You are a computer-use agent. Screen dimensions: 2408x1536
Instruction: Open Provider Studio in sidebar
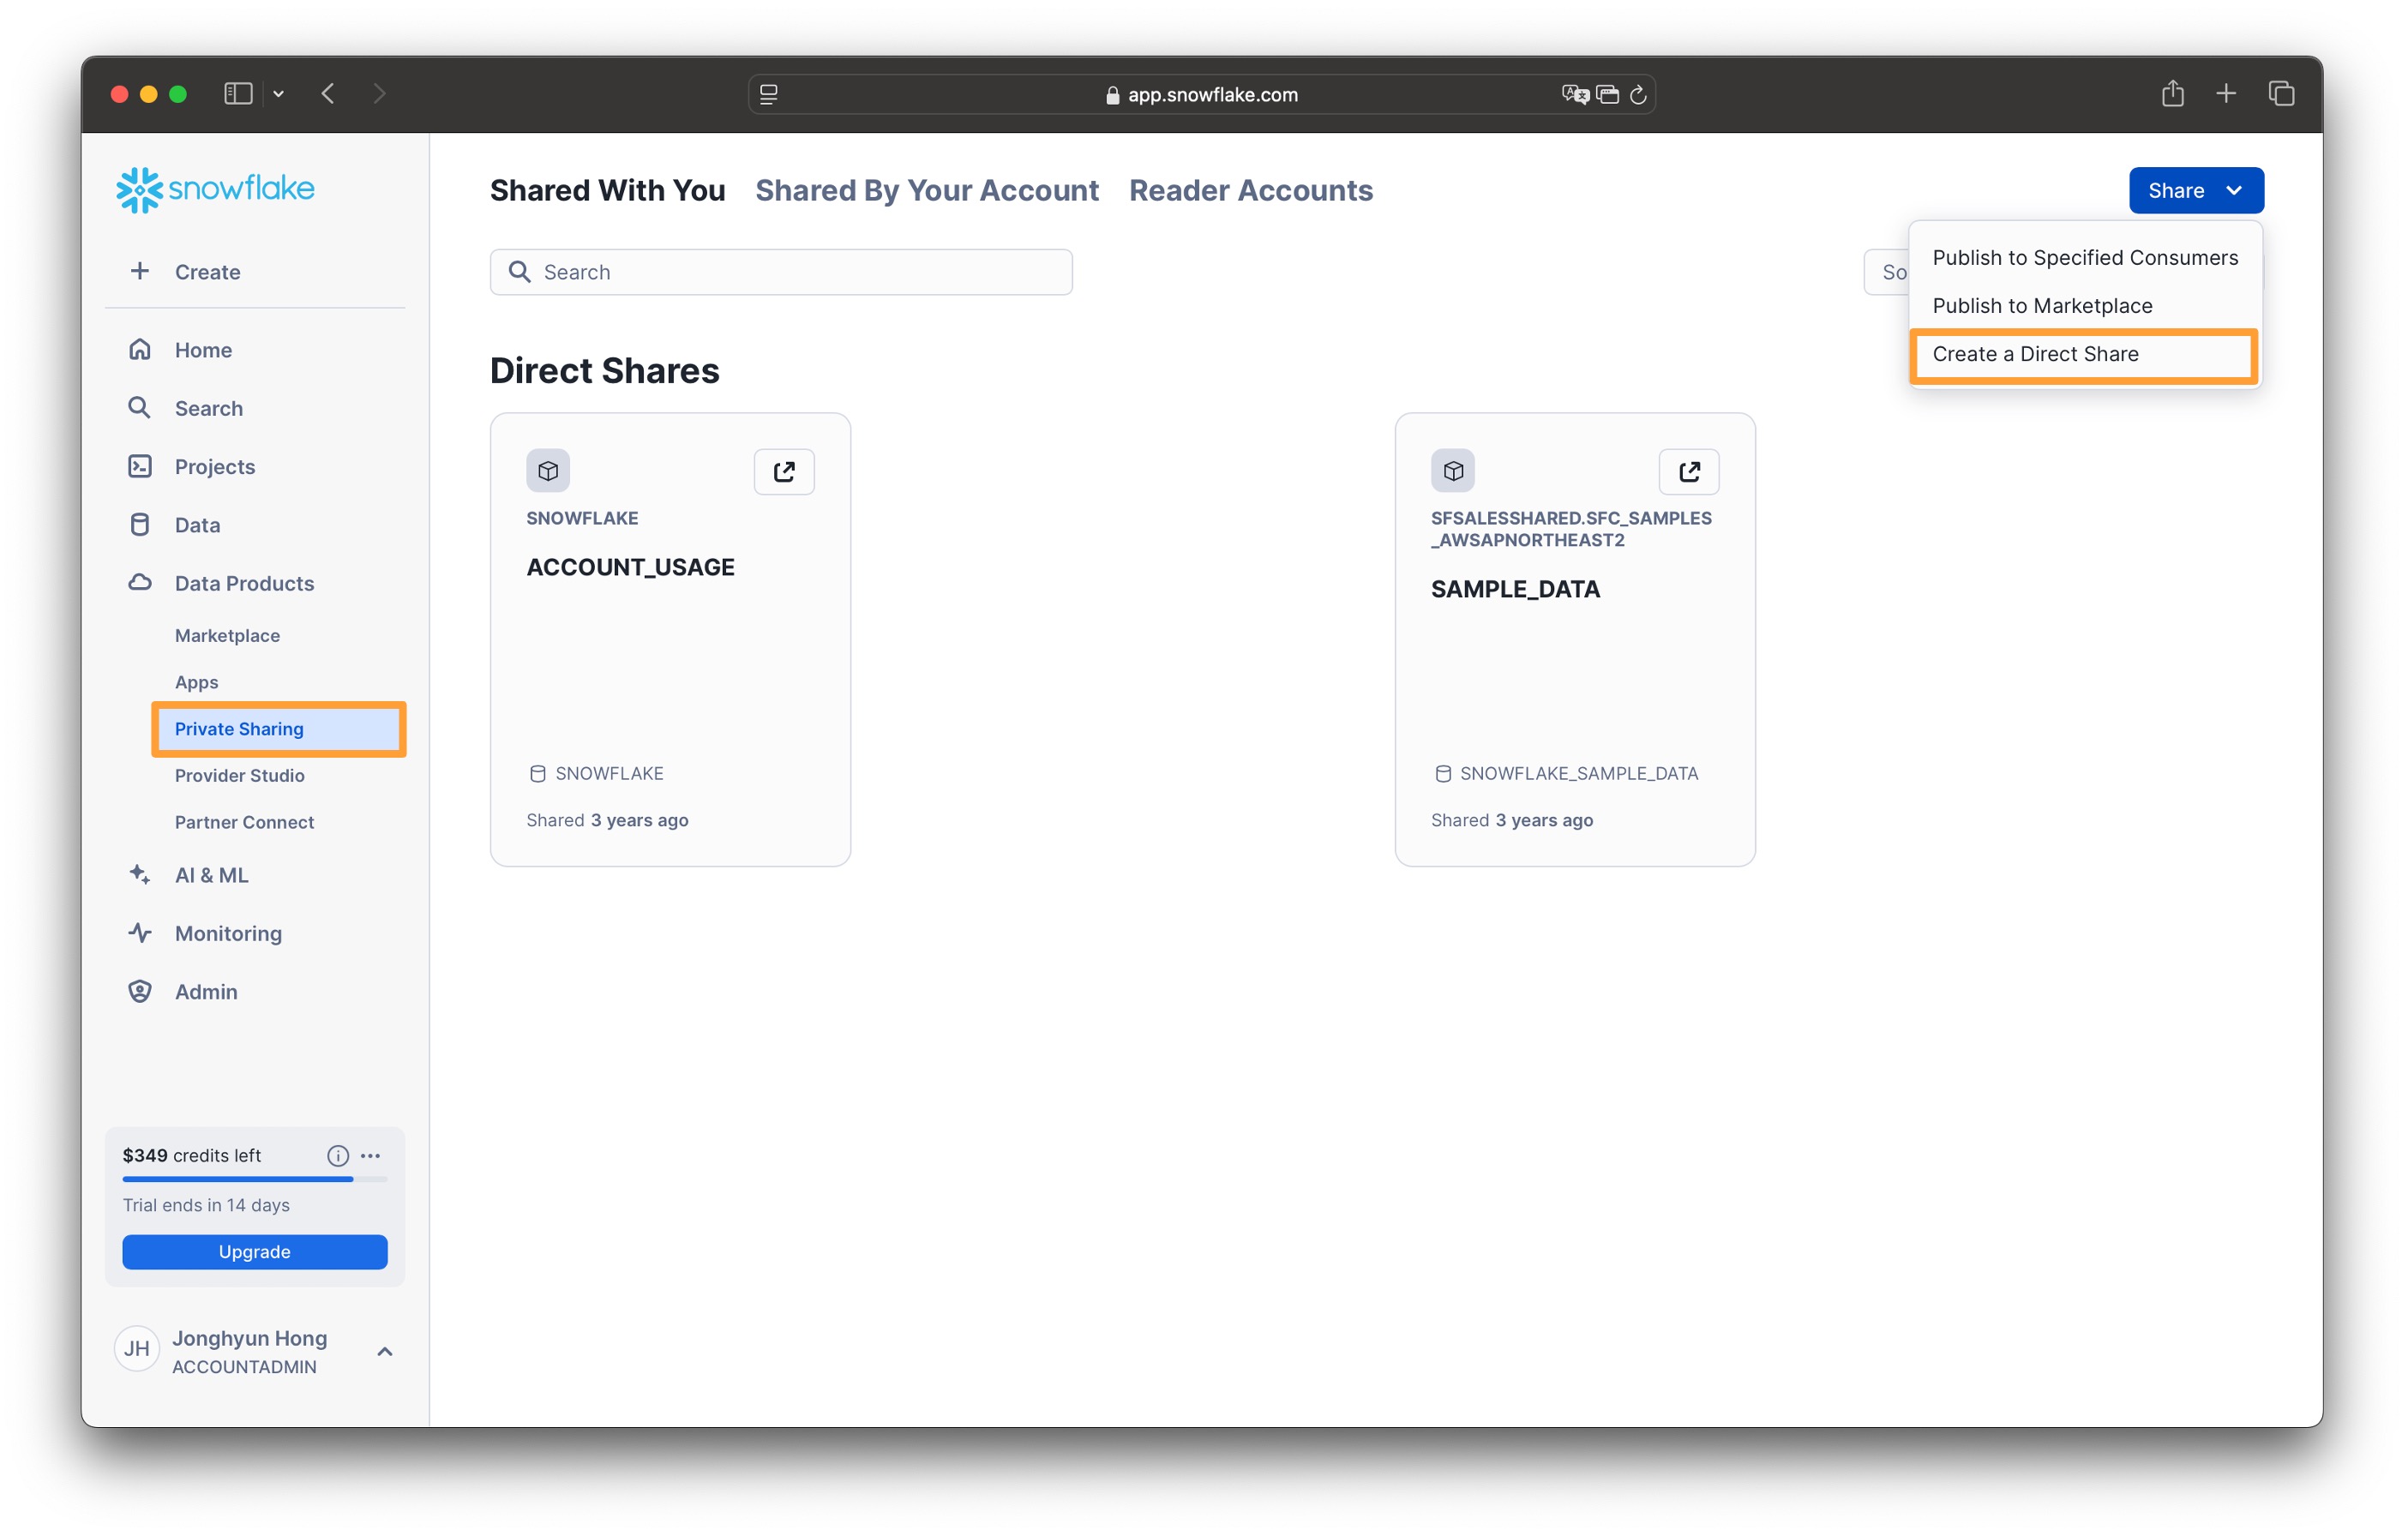[x=239, y=775]
